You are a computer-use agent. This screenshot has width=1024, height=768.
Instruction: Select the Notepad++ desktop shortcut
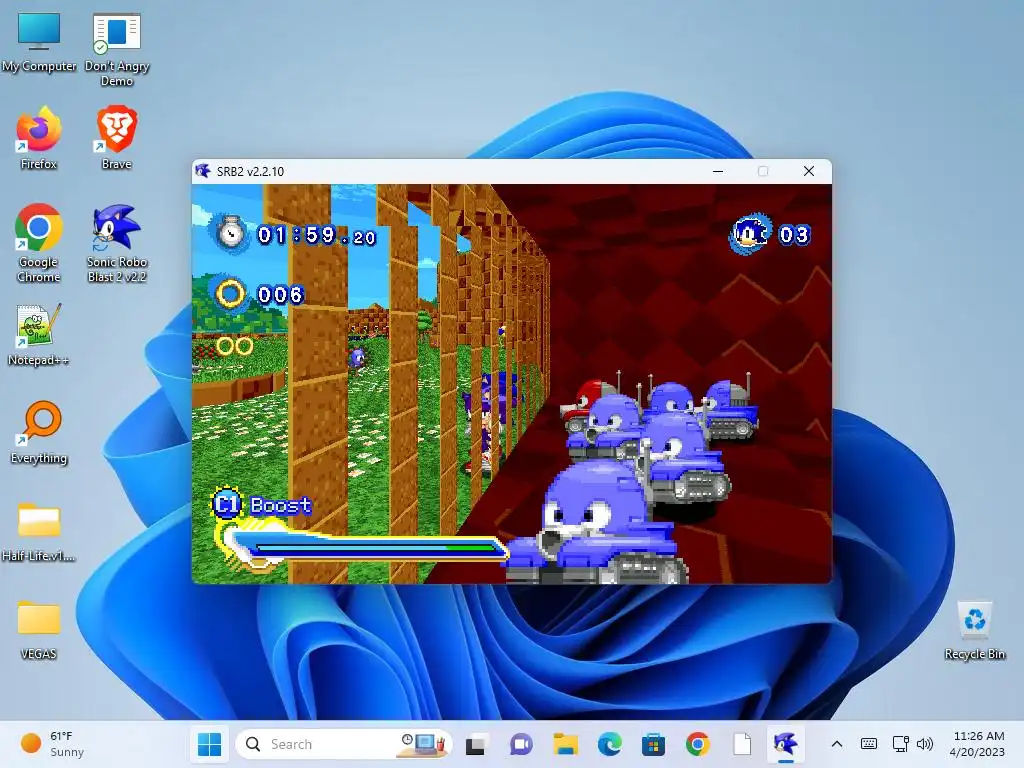coord(39,334)
